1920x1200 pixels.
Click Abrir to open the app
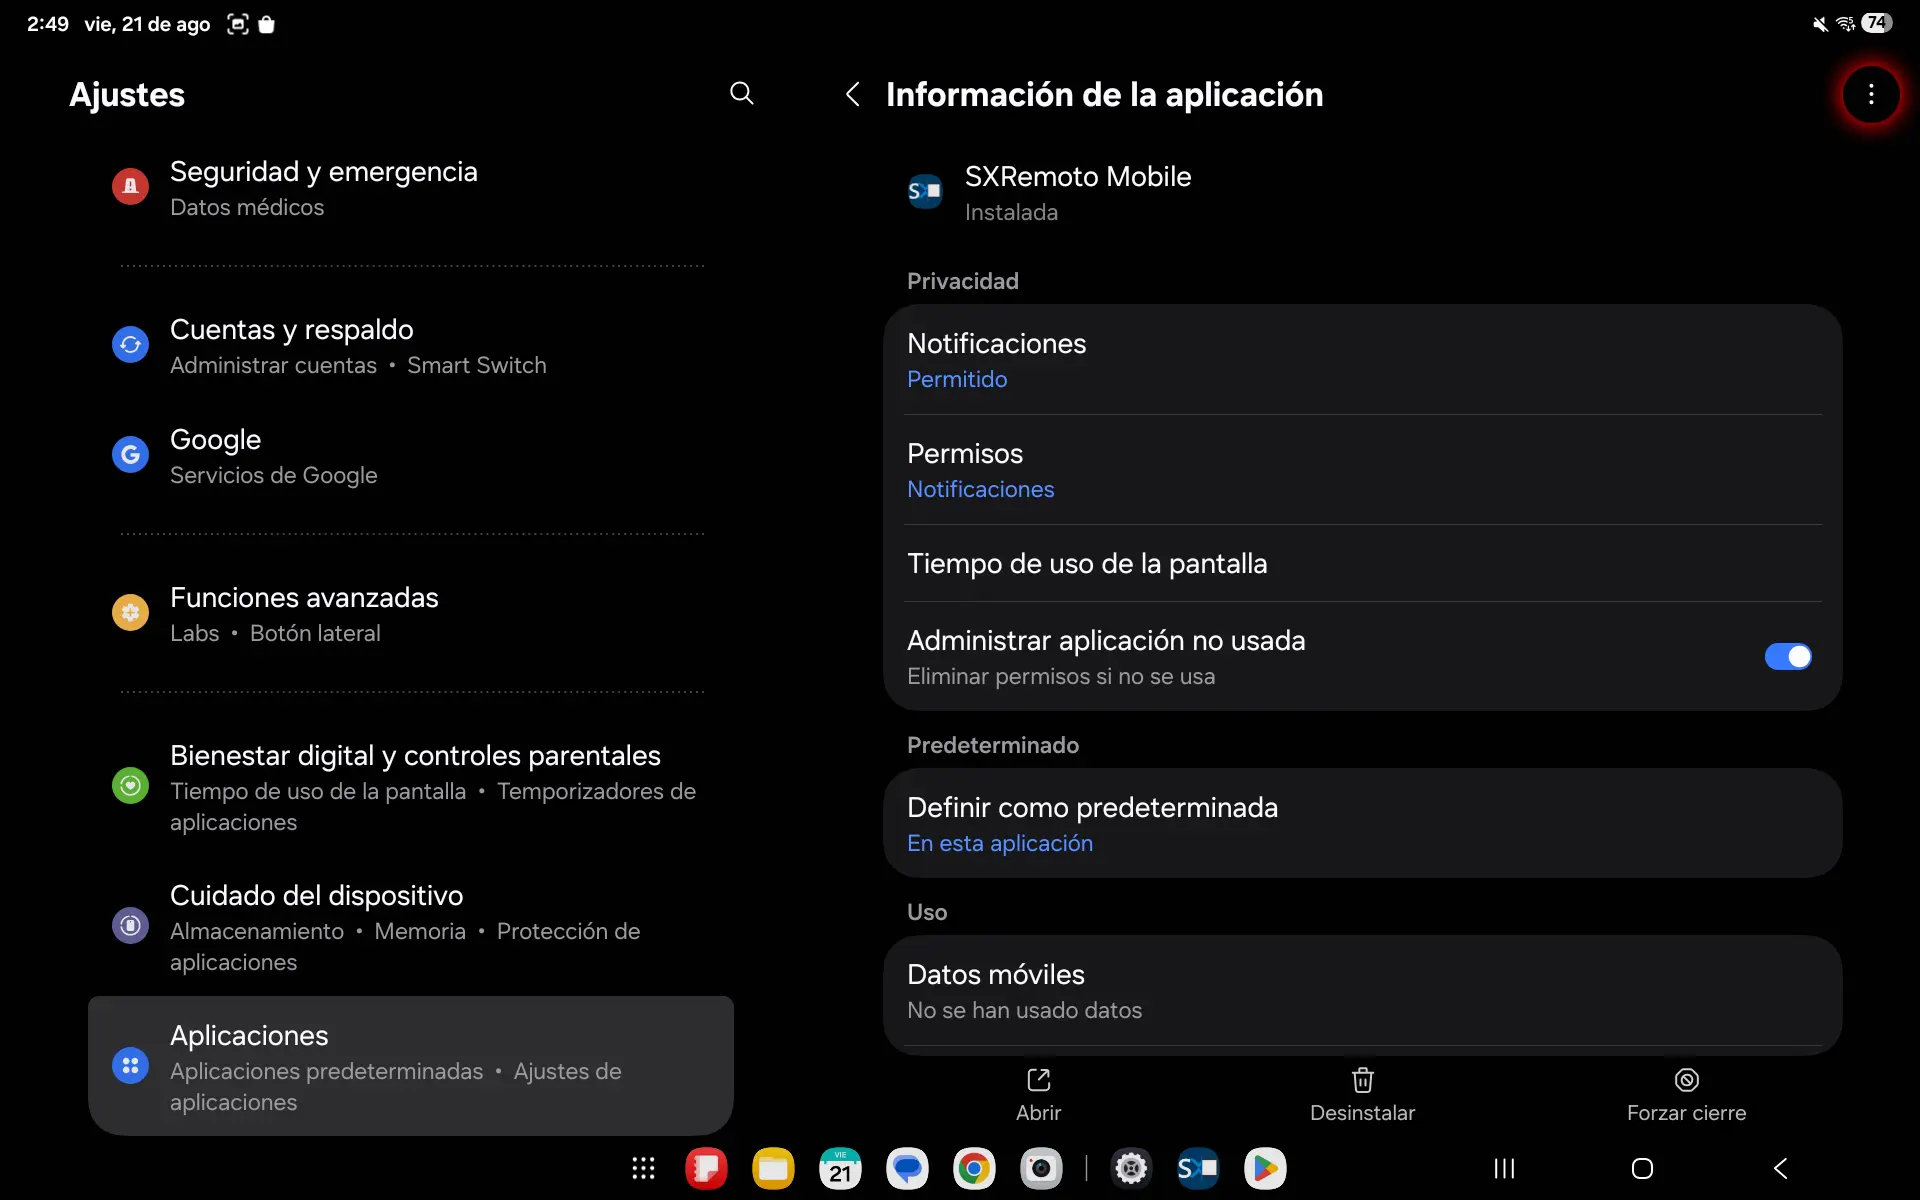[x=1038, y=1095]
